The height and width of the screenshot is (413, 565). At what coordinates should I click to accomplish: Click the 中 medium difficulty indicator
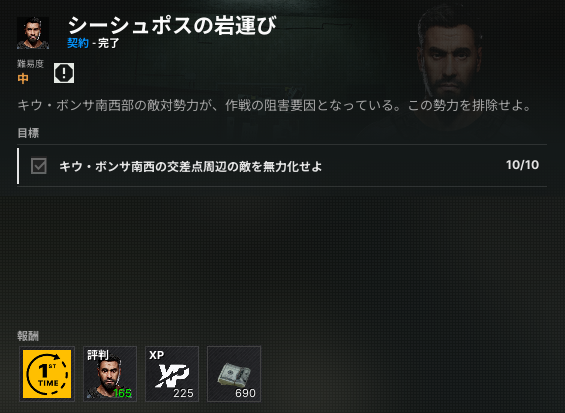pos(23,78)
